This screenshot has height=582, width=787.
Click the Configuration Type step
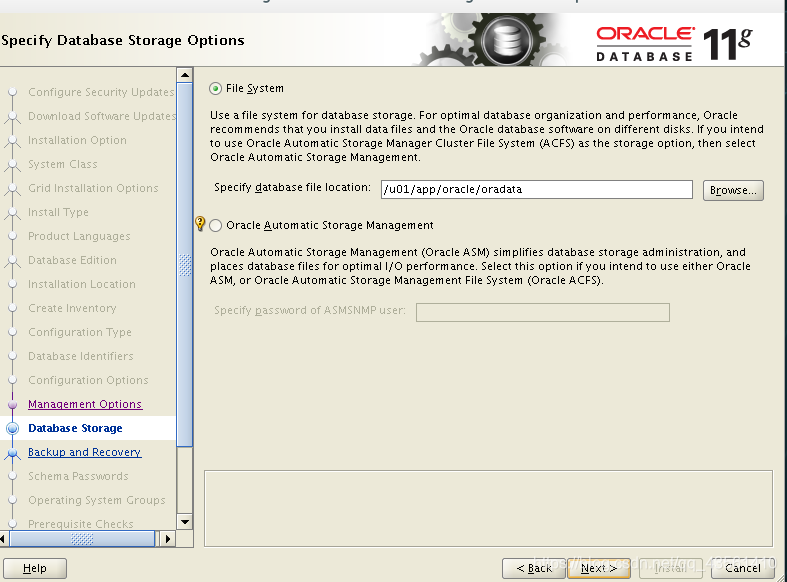click(80, 332)
